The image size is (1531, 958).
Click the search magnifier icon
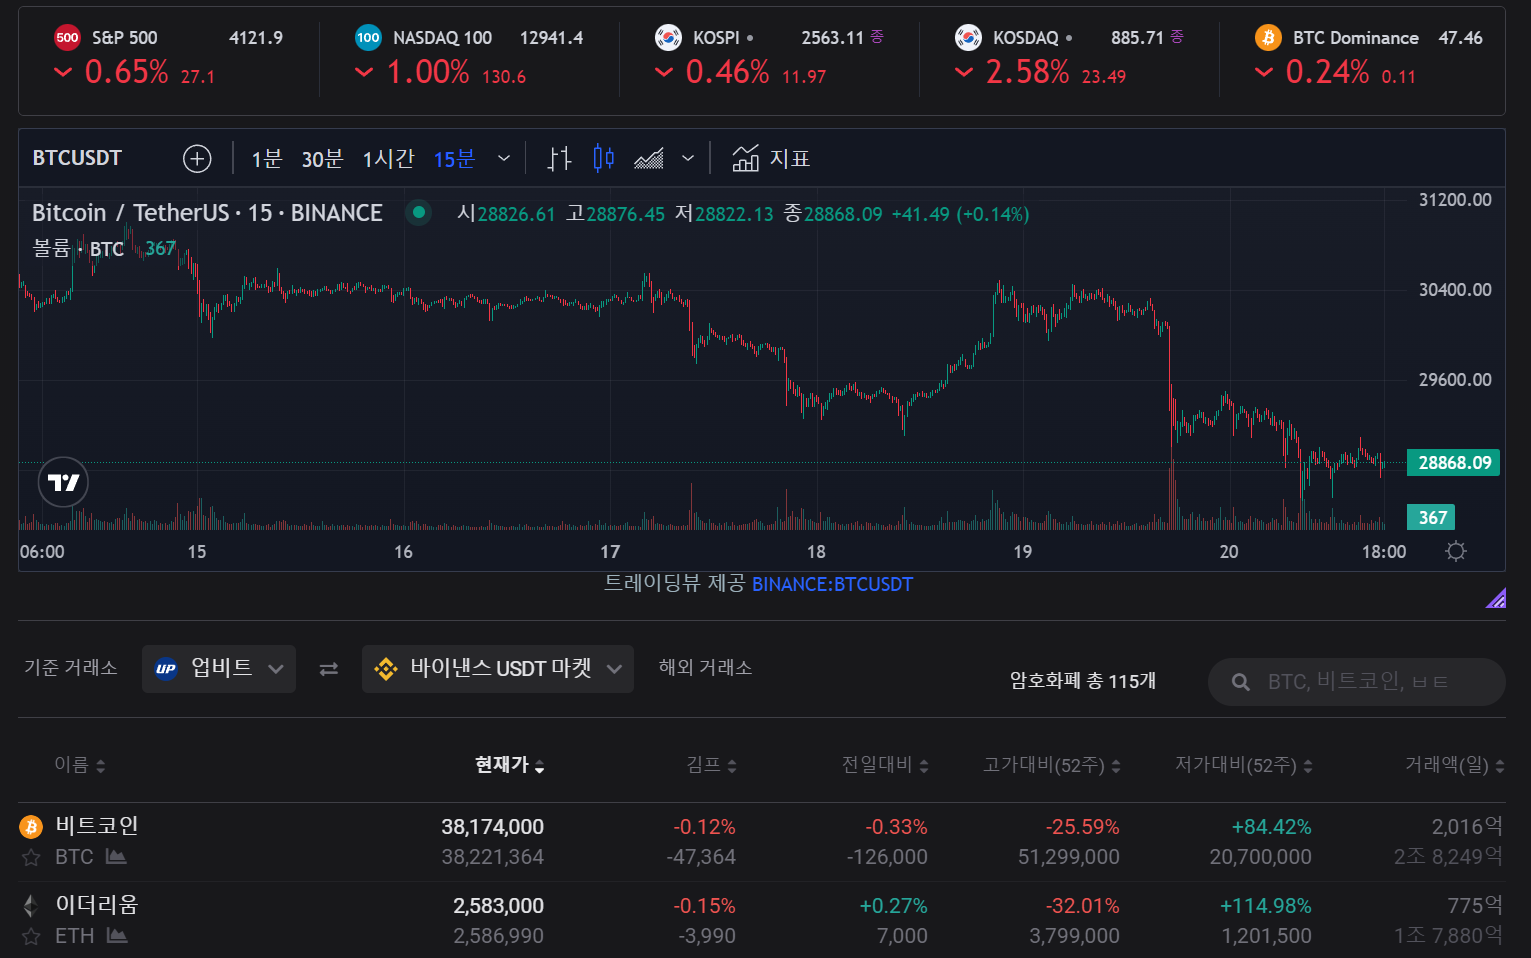pyautogui.click(x=1241, y=682)
